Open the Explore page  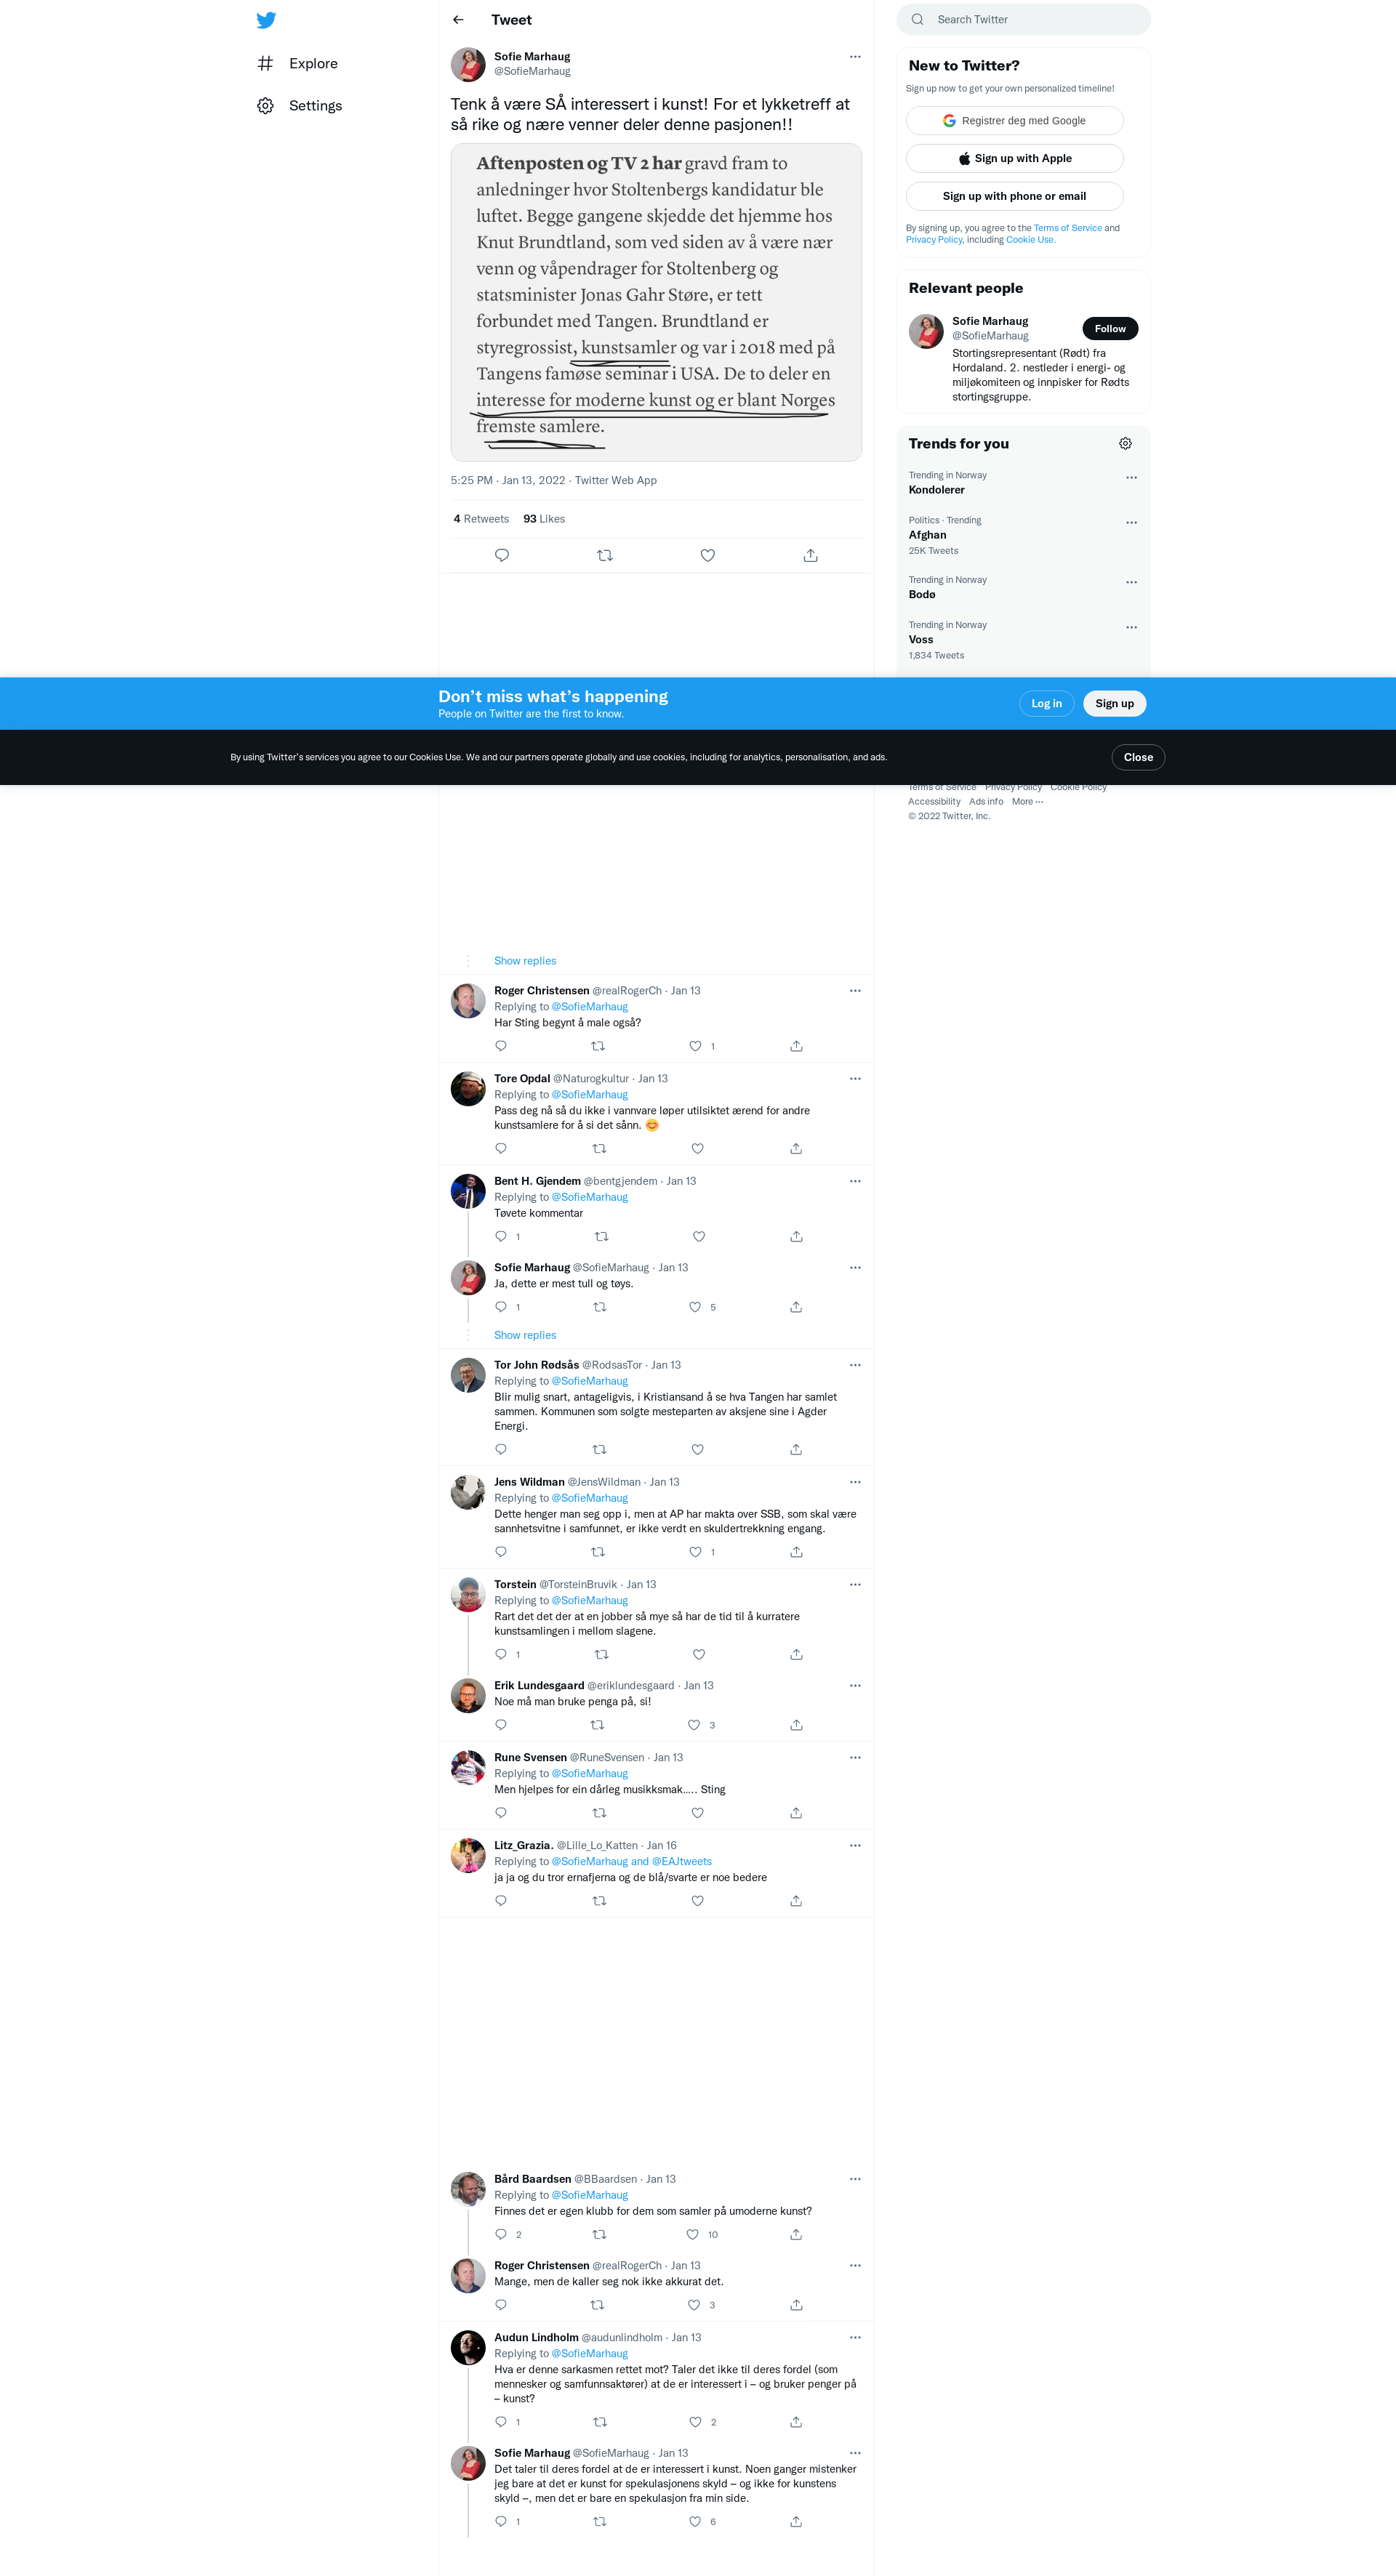(298, 64)
